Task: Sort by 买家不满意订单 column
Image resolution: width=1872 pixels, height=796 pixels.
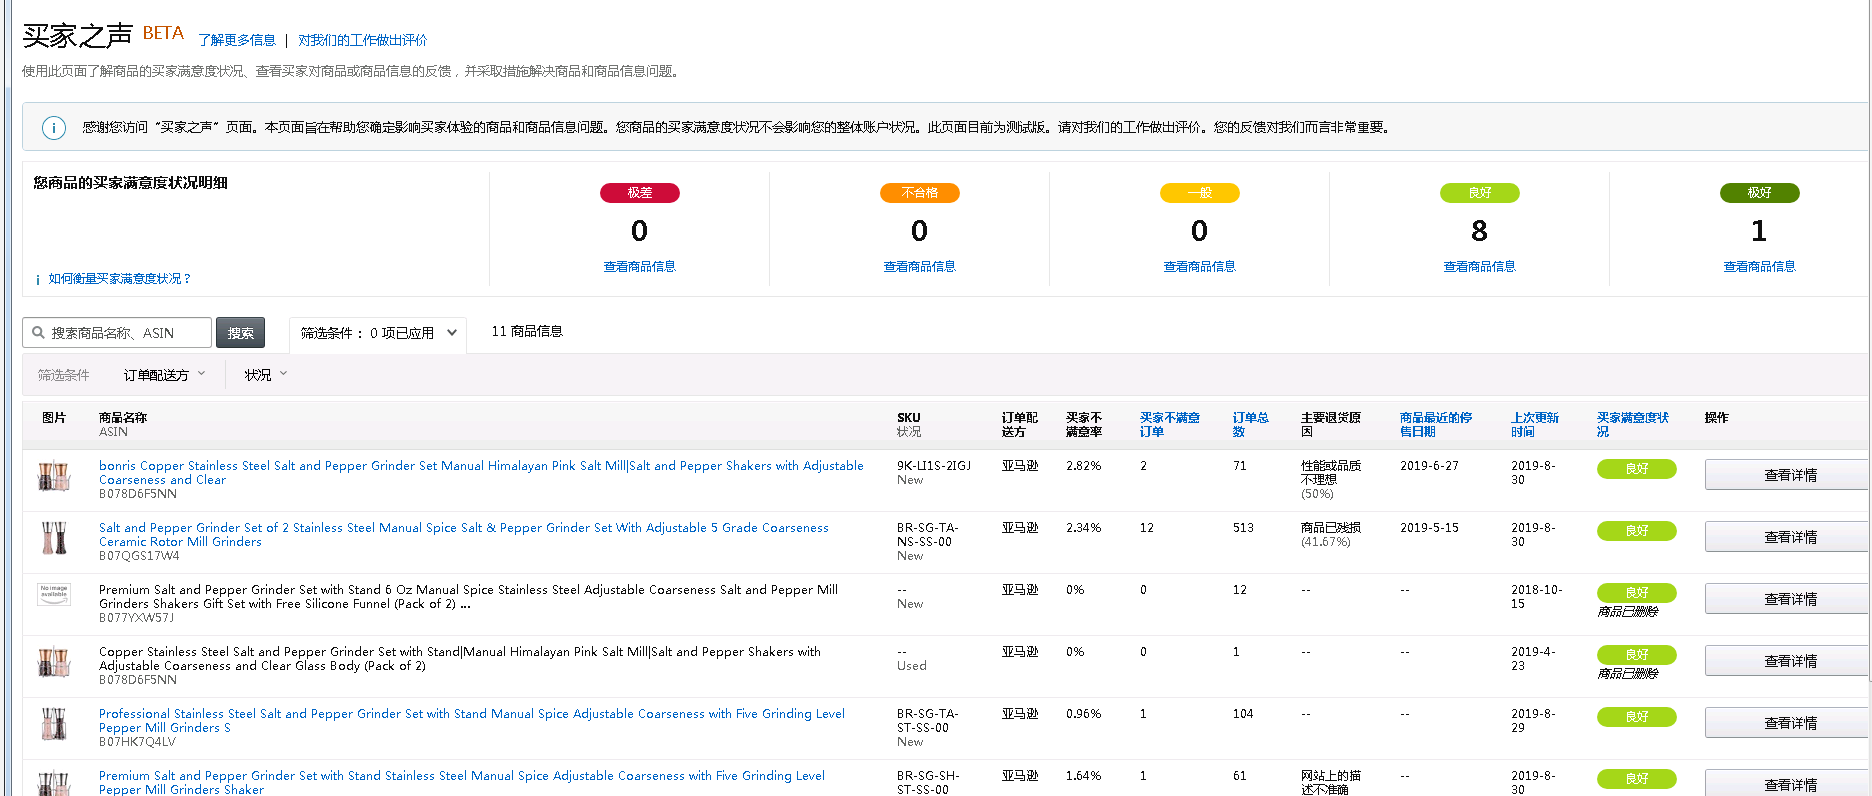Action: [x=1169, y=425]
